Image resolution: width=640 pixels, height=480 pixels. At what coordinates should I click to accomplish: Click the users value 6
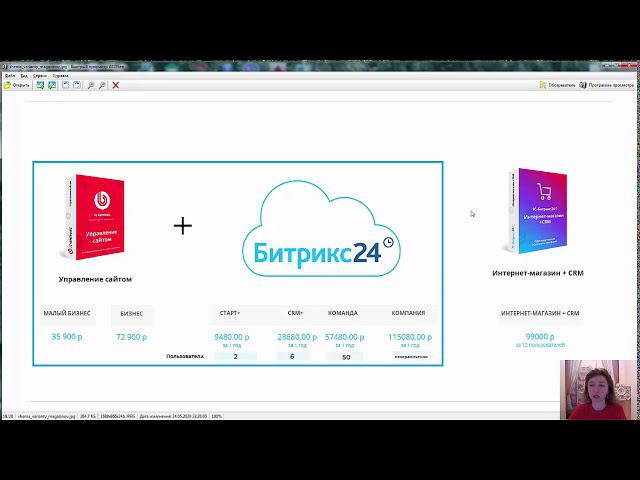tap(292, 356)
